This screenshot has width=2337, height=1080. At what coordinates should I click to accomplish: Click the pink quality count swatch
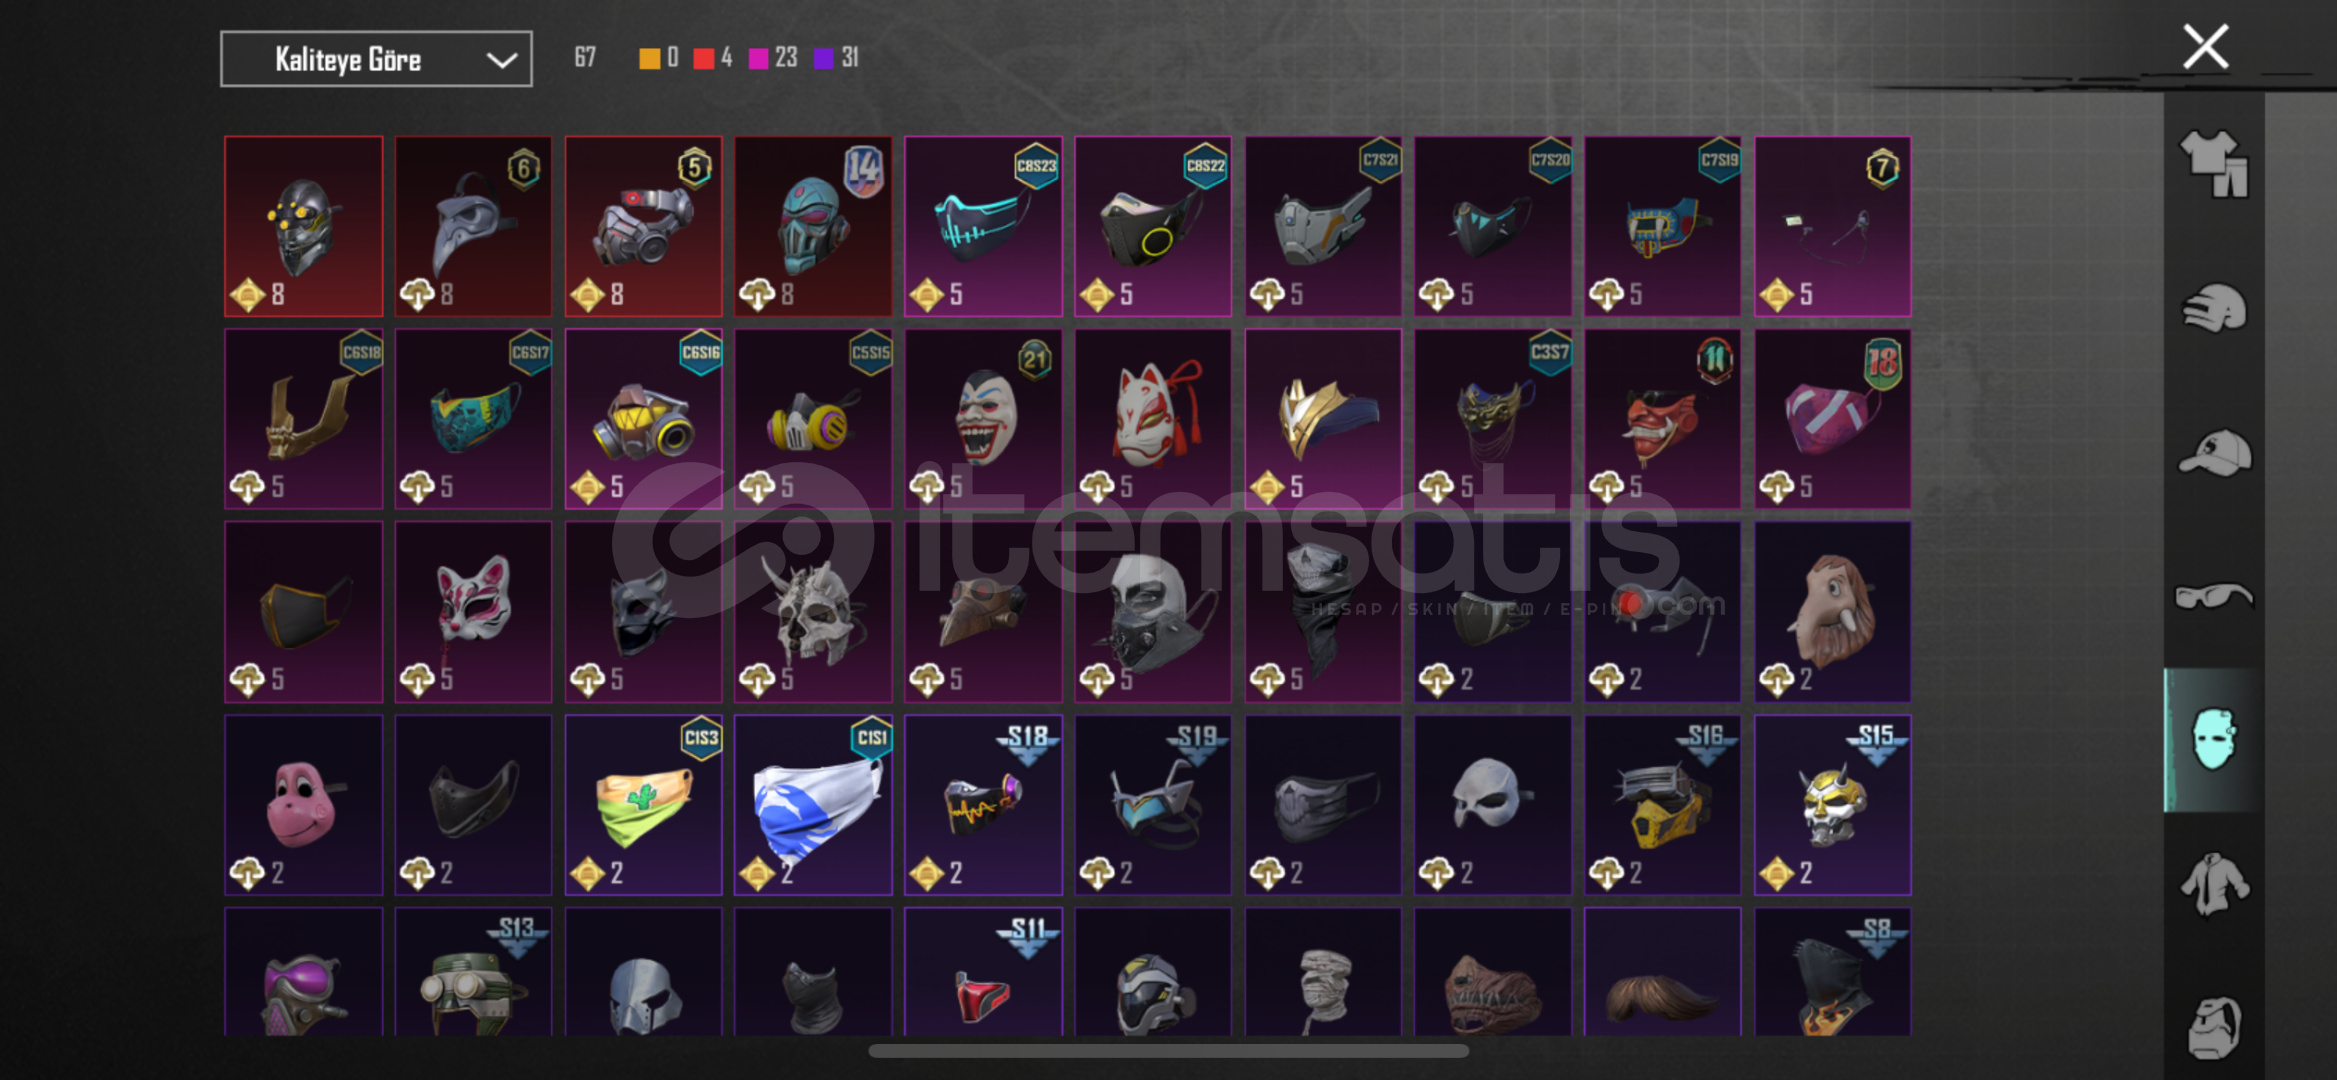pos(759,59)
